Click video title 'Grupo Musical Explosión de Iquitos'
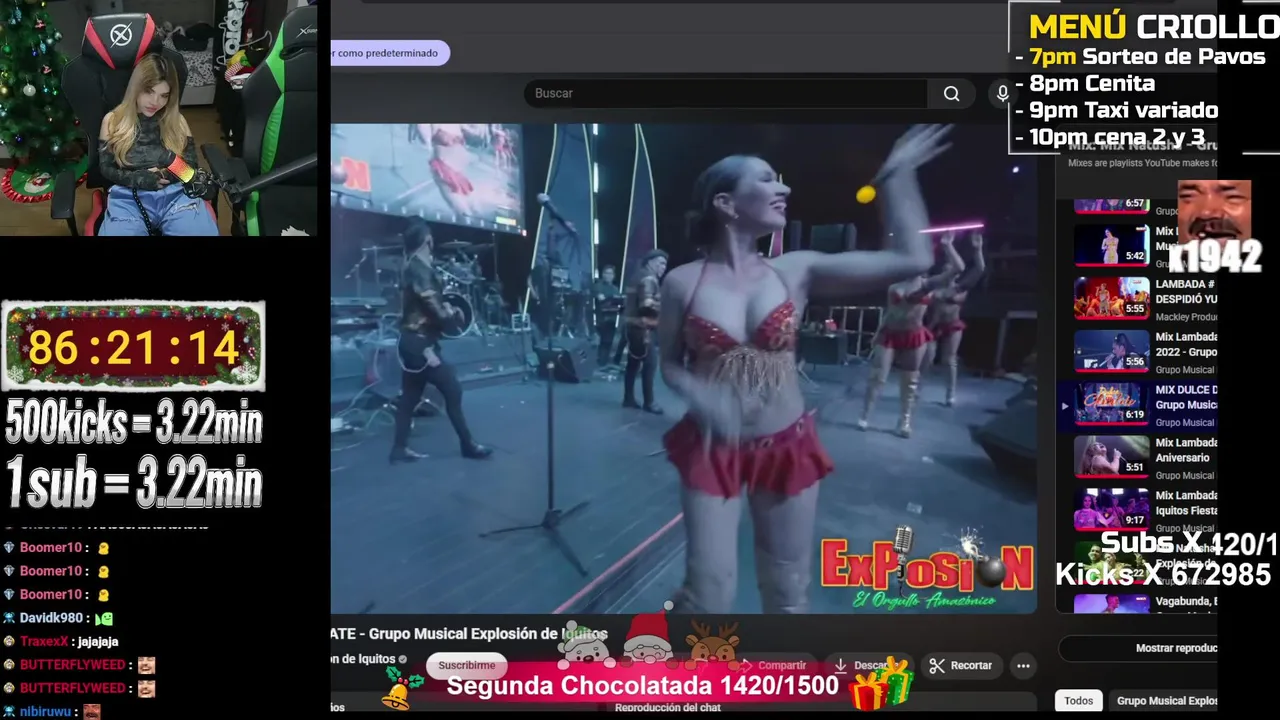 489,634
